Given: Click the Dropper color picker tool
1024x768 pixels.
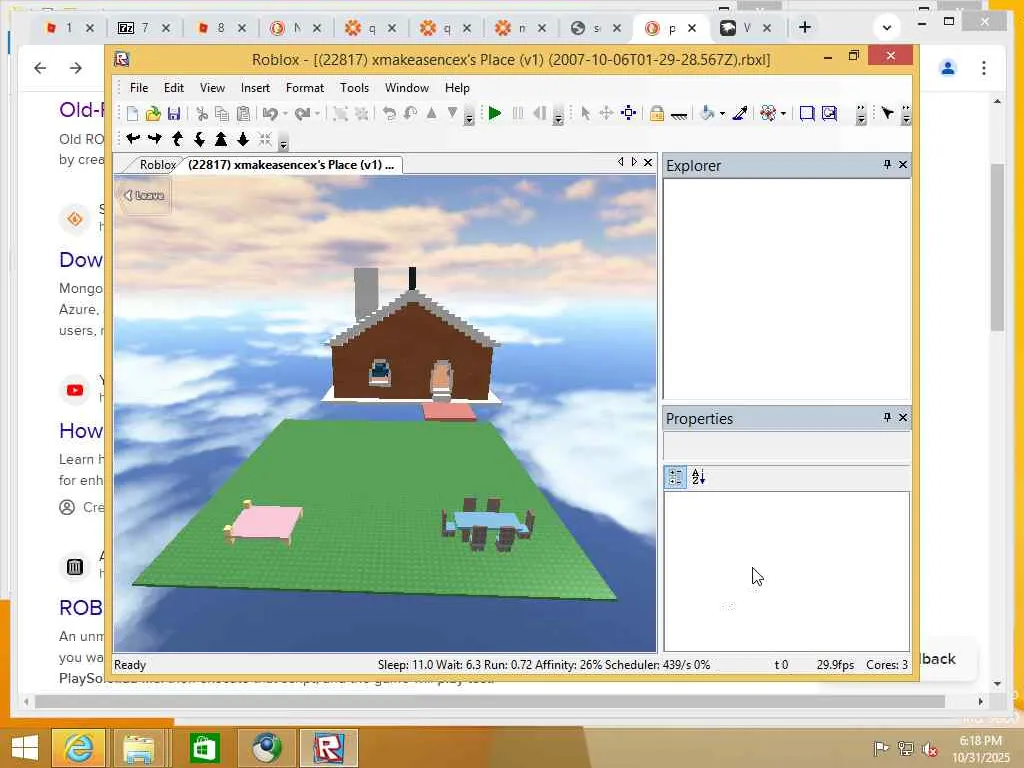Looking at the screenshot, I should 741,114.
